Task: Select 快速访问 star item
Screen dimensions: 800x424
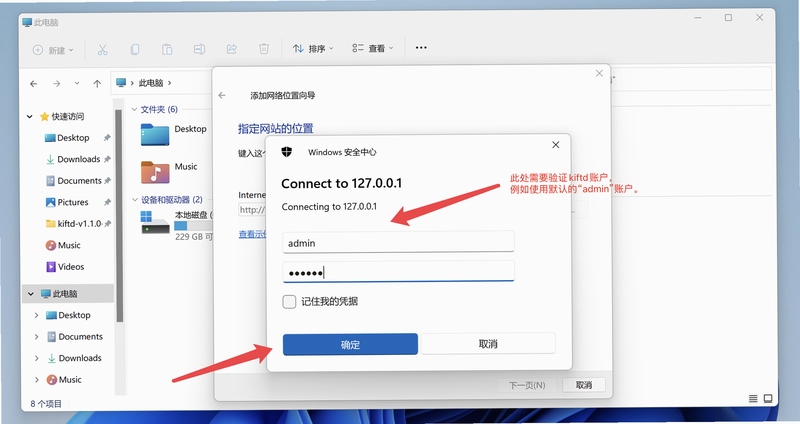Action: point(62,117)
